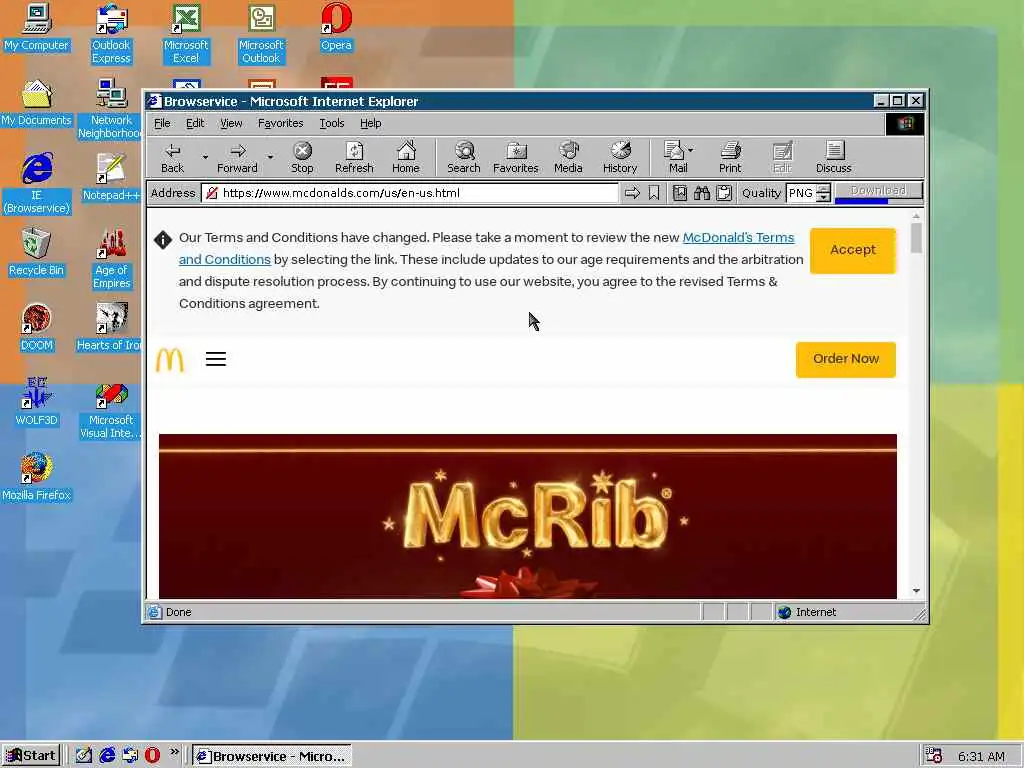Viewport: 1024px width, 768px height.
Task: Select the Opera desktop icon
Action: pos(336,28)
